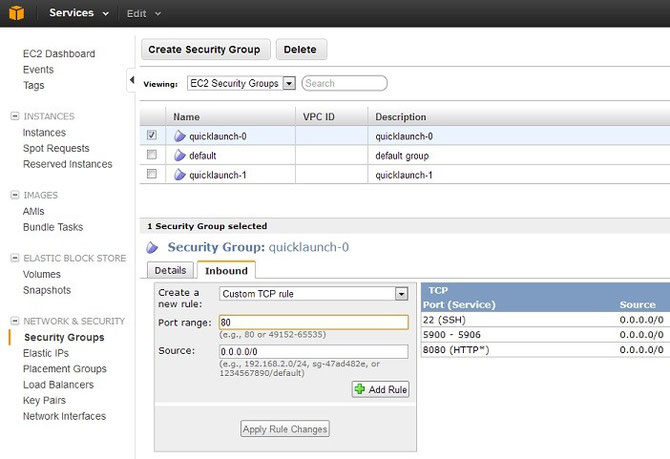Click the Security Group heading icon
The width and height of the screenshot is (670, 459).
[x=152, y=247]
